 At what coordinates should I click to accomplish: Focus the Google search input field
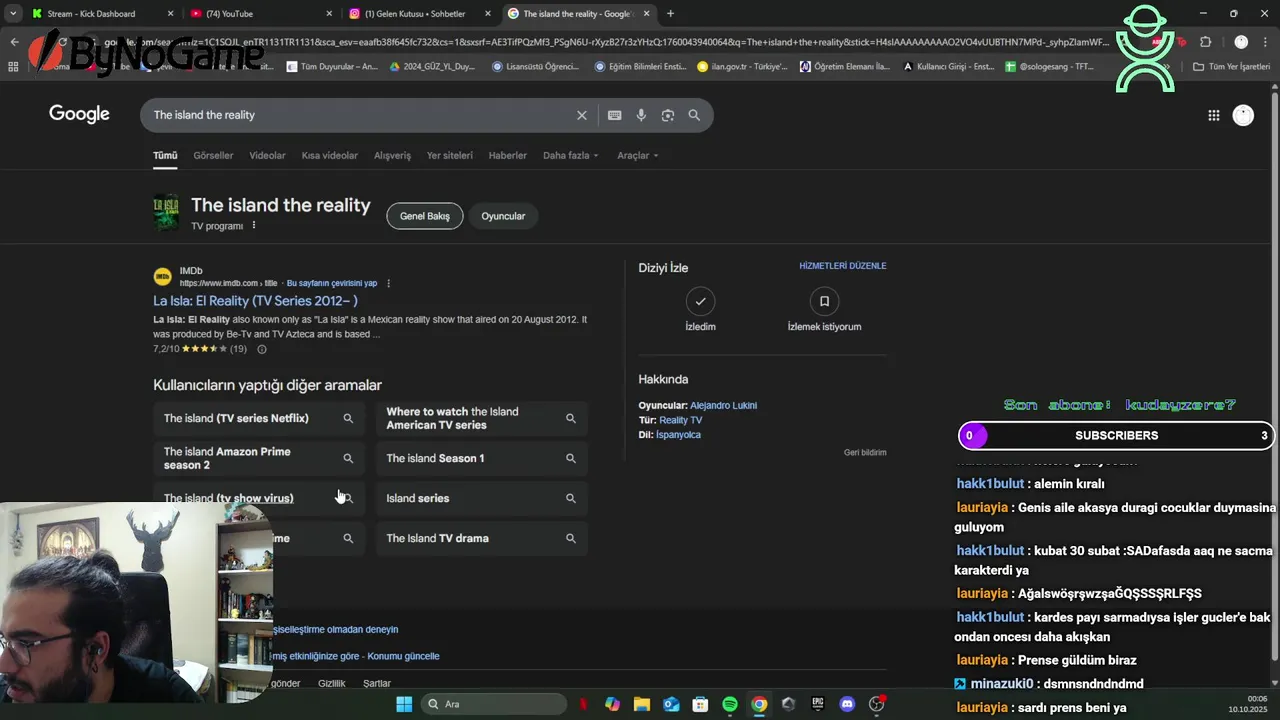pyautogui.click(x=360, y=115)
